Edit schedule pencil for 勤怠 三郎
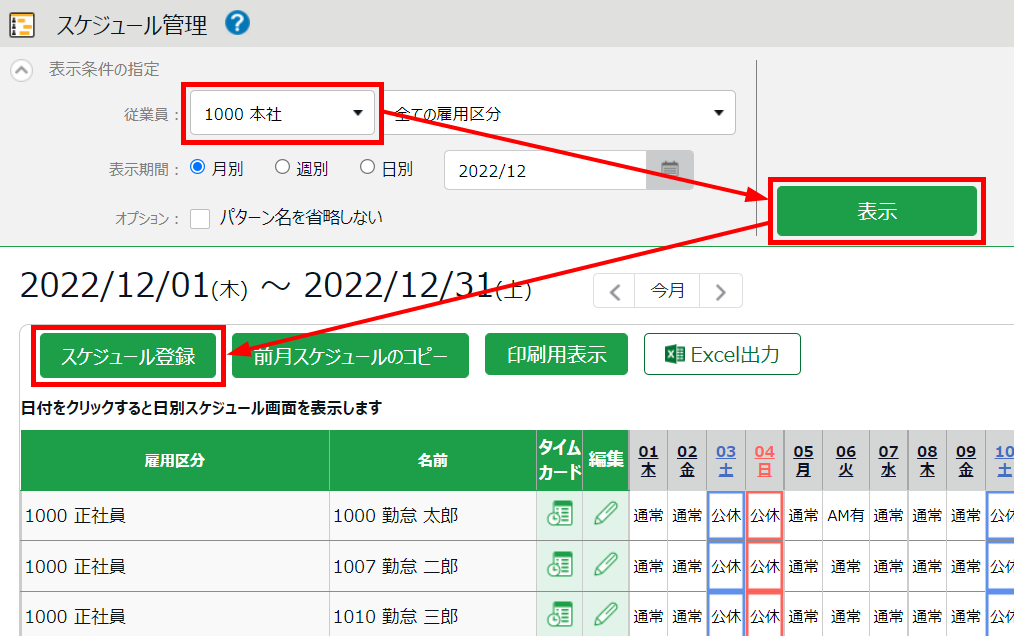 click(605, 613)
